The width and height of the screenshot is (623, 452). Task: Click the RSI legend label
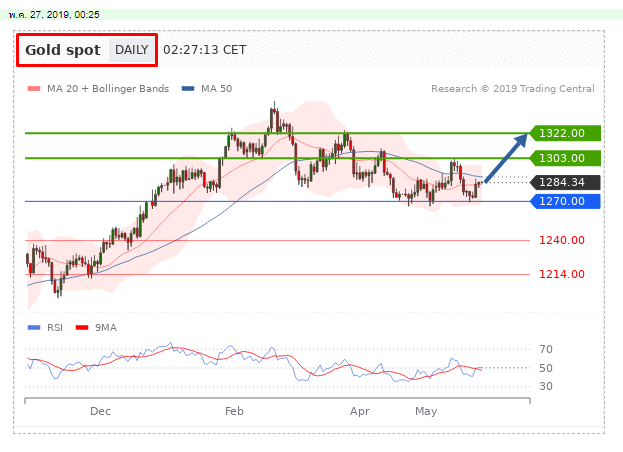coord(55,328)
